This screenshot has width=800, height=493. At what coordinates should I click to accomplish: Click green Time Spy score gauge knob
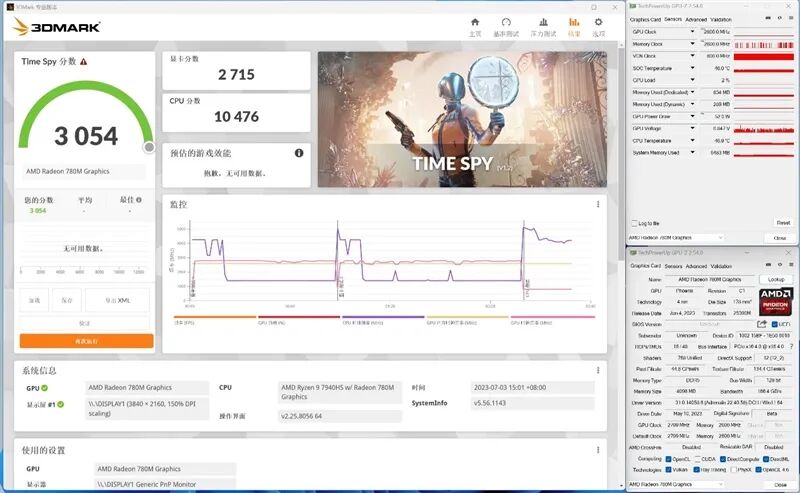click(149, 147)
